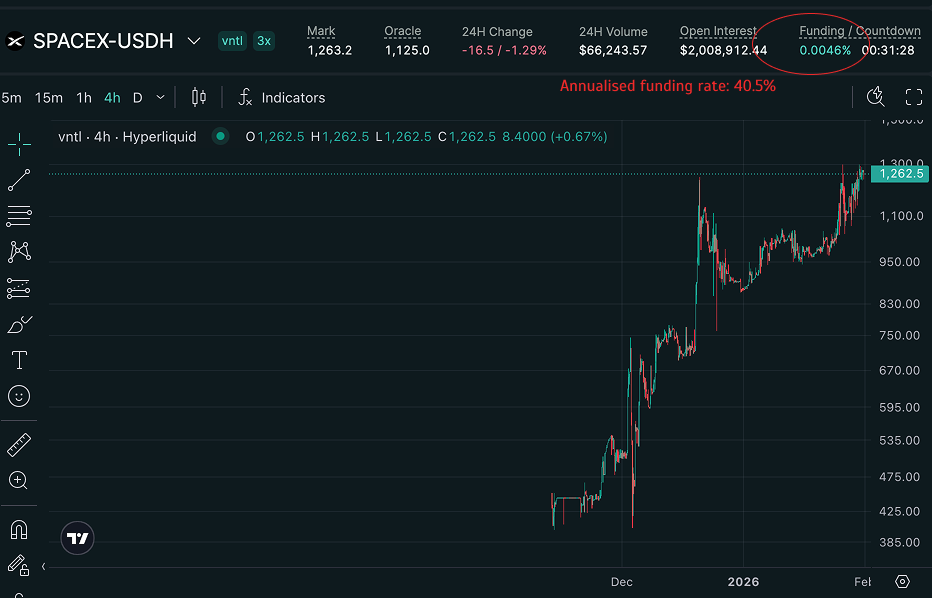This screenshot has height=598, width=932.
Task: Click the 1,125.0 oracle price value
Action: coord(407,51)
